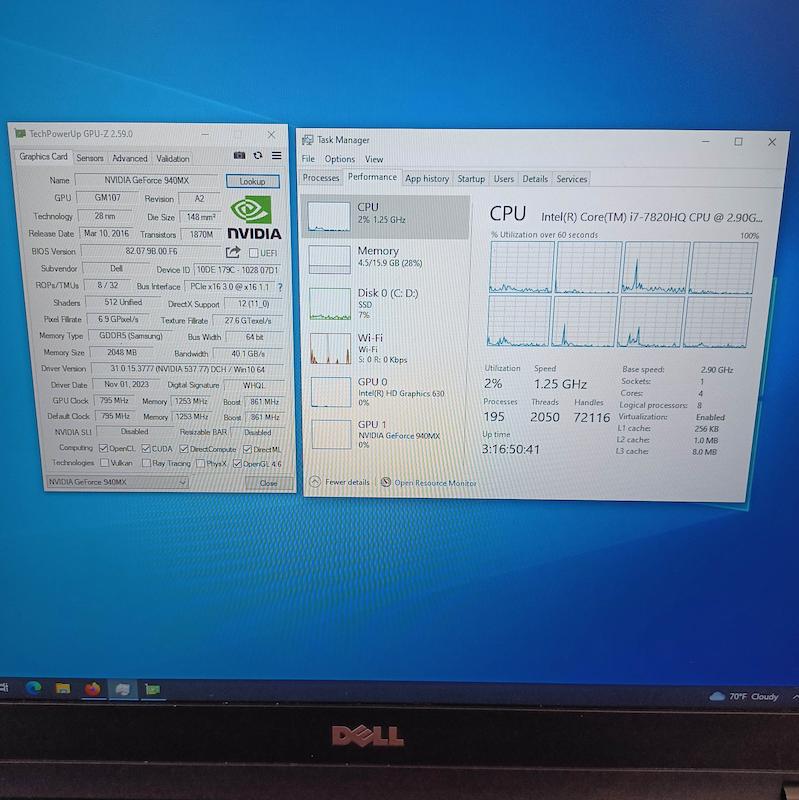Open the Options menu in Task Manager

(x=339, y=159)
